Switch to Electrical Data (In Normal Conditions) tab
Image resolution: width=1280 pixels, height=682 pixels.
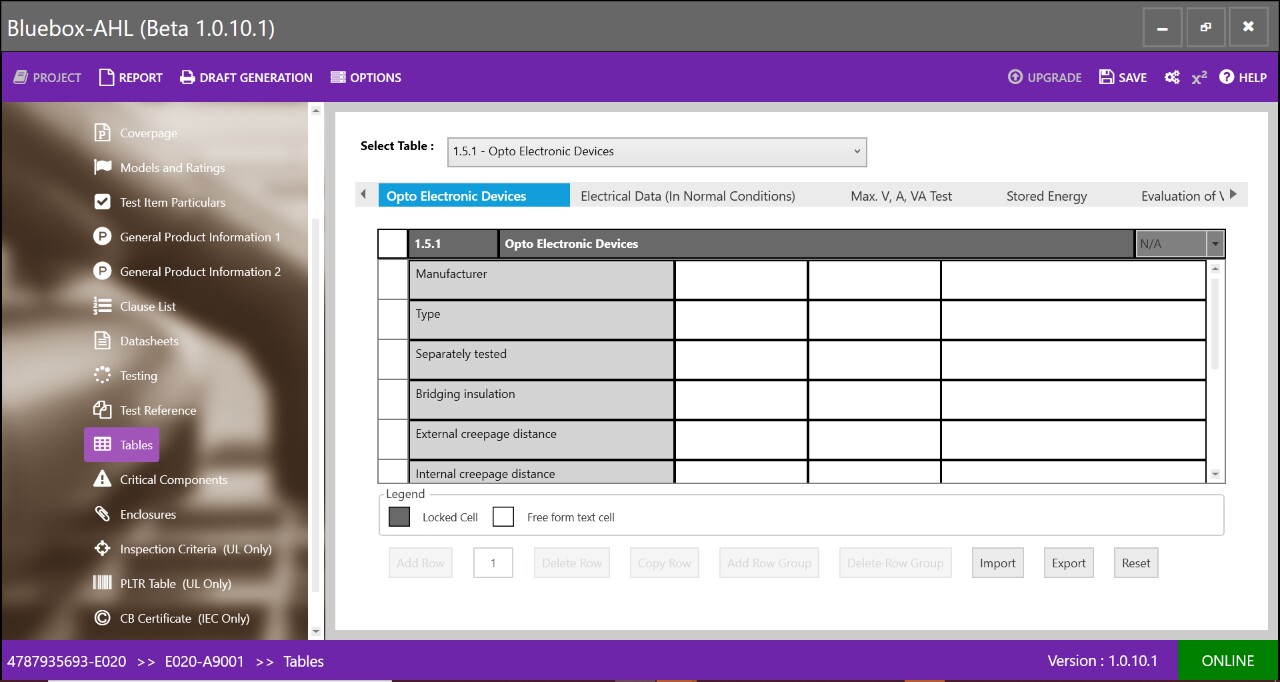coord(687,195)
